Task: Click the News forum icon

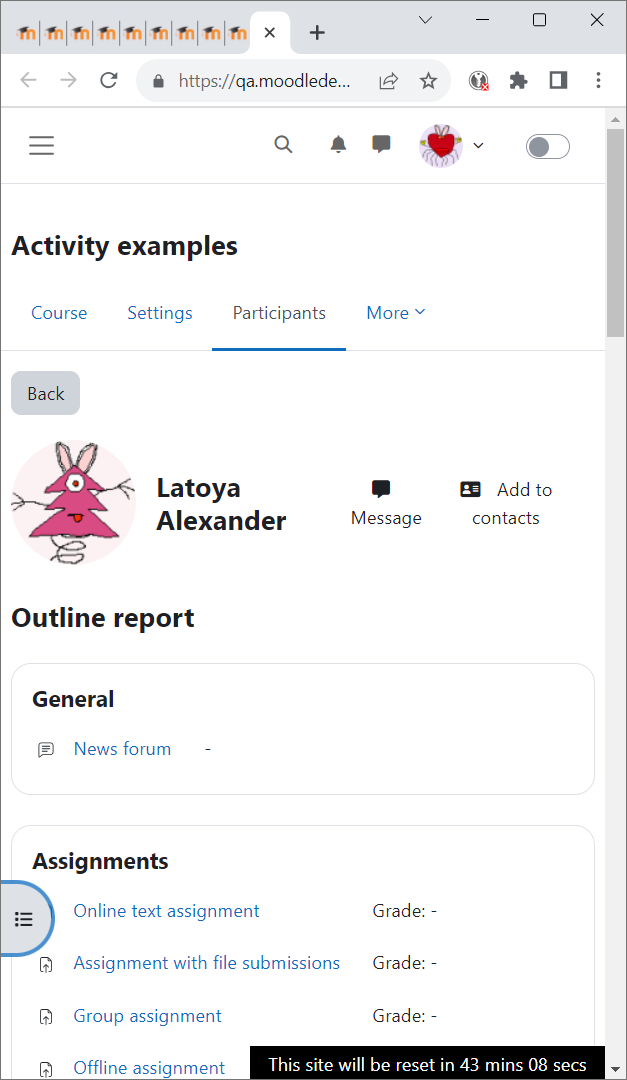Action: (46, 749)
